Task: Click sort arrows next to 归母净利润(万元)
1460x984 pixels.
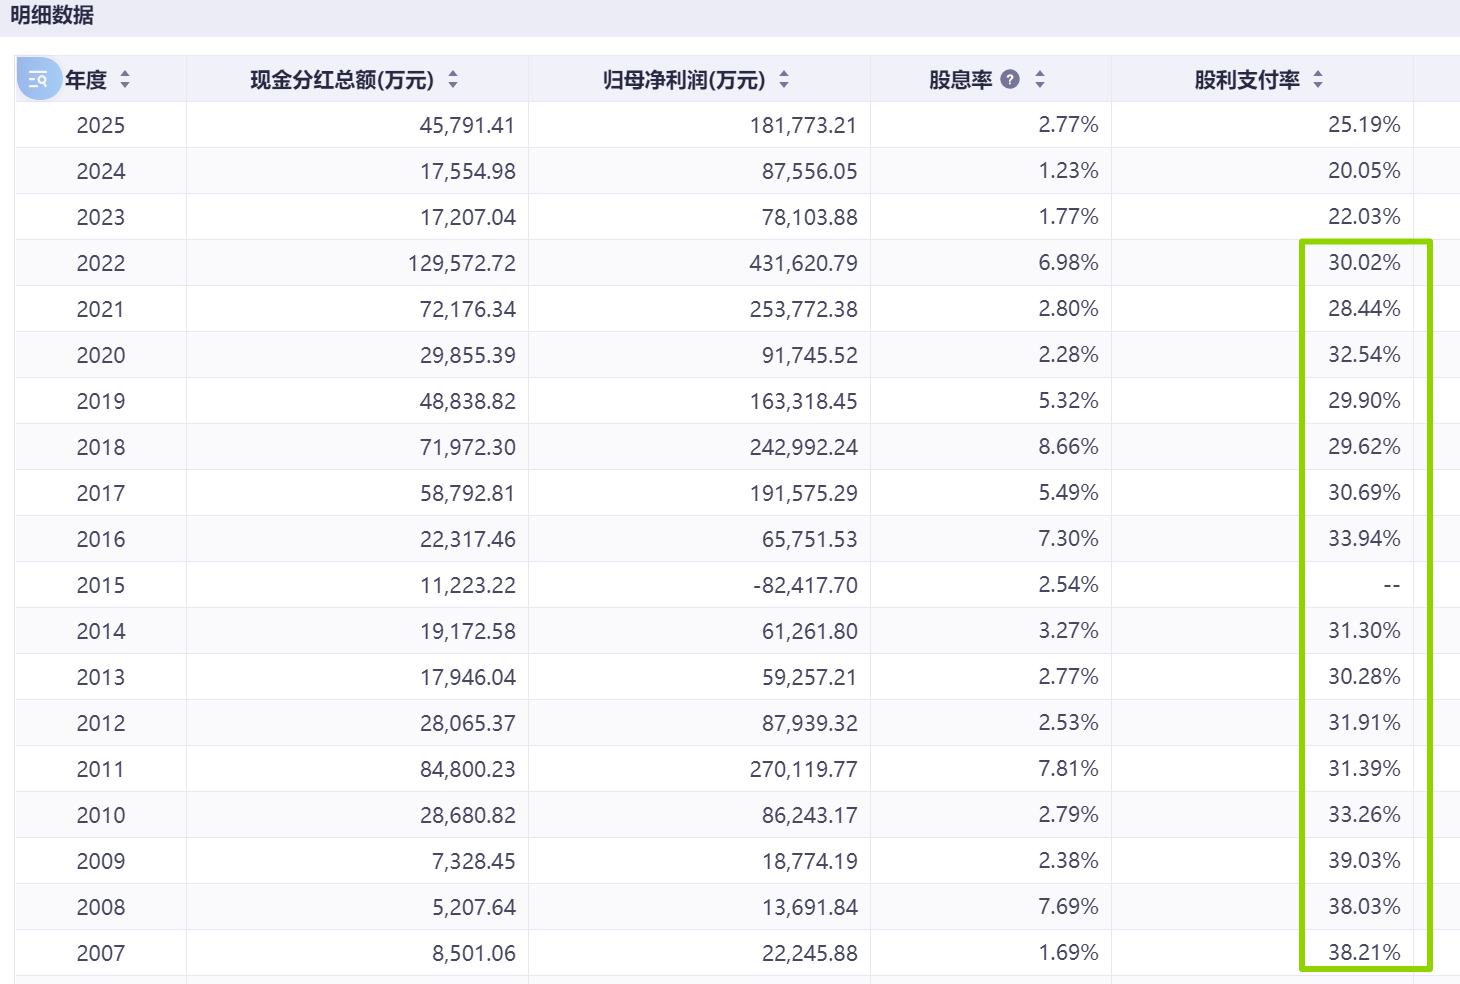Action: pos(784,79)
